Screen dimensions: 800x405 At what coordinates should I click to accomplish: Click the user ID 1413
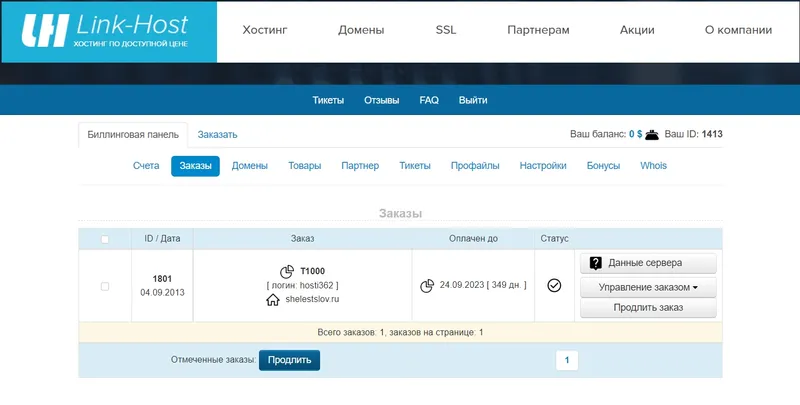(x=712, y=134)
